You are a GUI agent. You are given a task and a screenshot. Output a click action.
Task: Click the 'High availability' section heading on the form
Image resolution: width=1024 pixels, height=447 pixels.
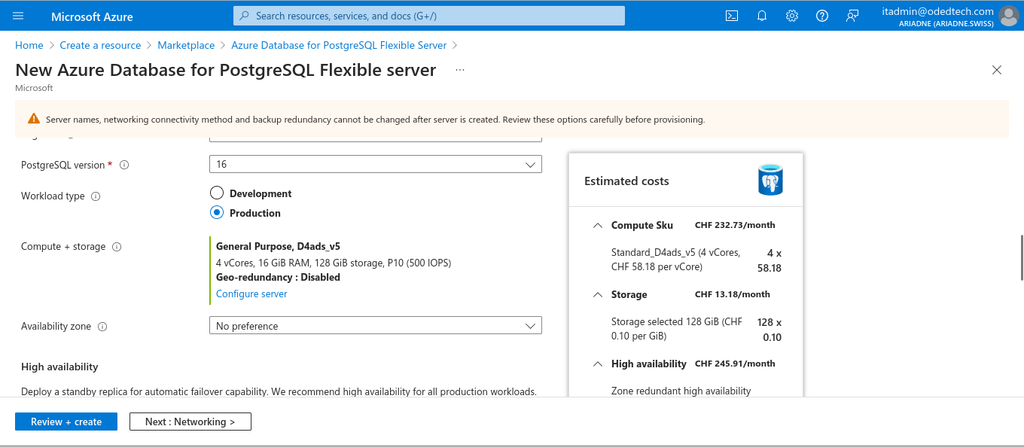tap(59, 367)
